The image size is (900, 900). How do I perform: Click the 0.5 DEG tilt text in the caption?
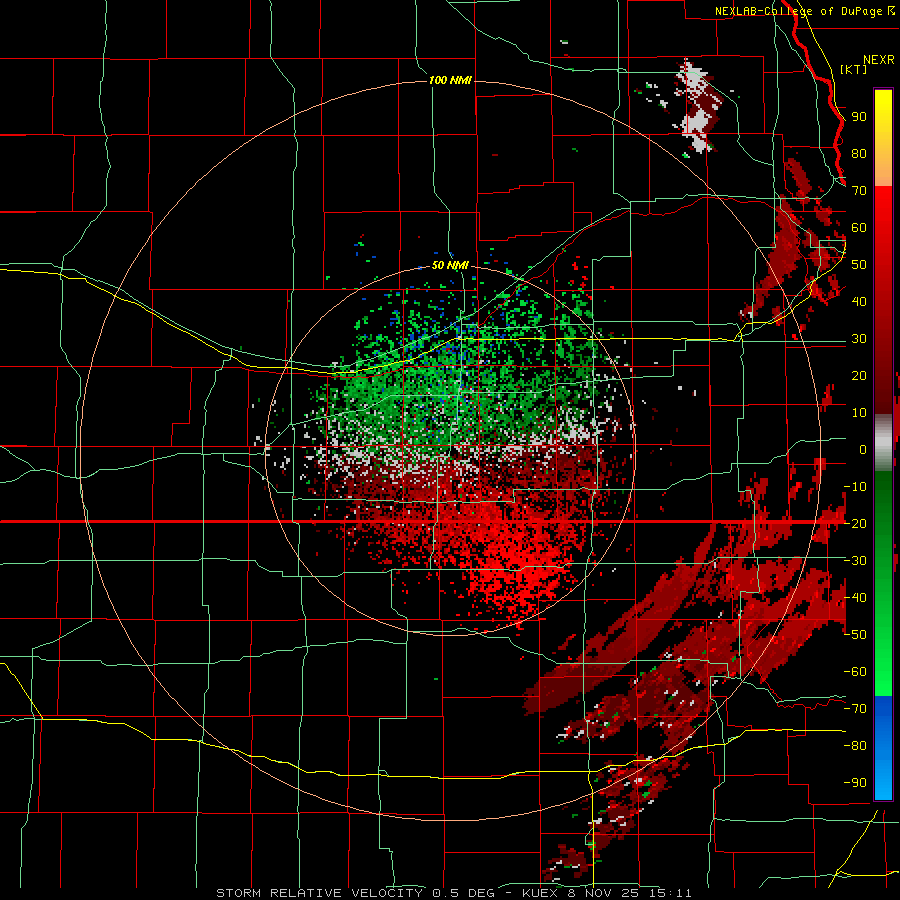pyautogui.click(x=463, y=893)
